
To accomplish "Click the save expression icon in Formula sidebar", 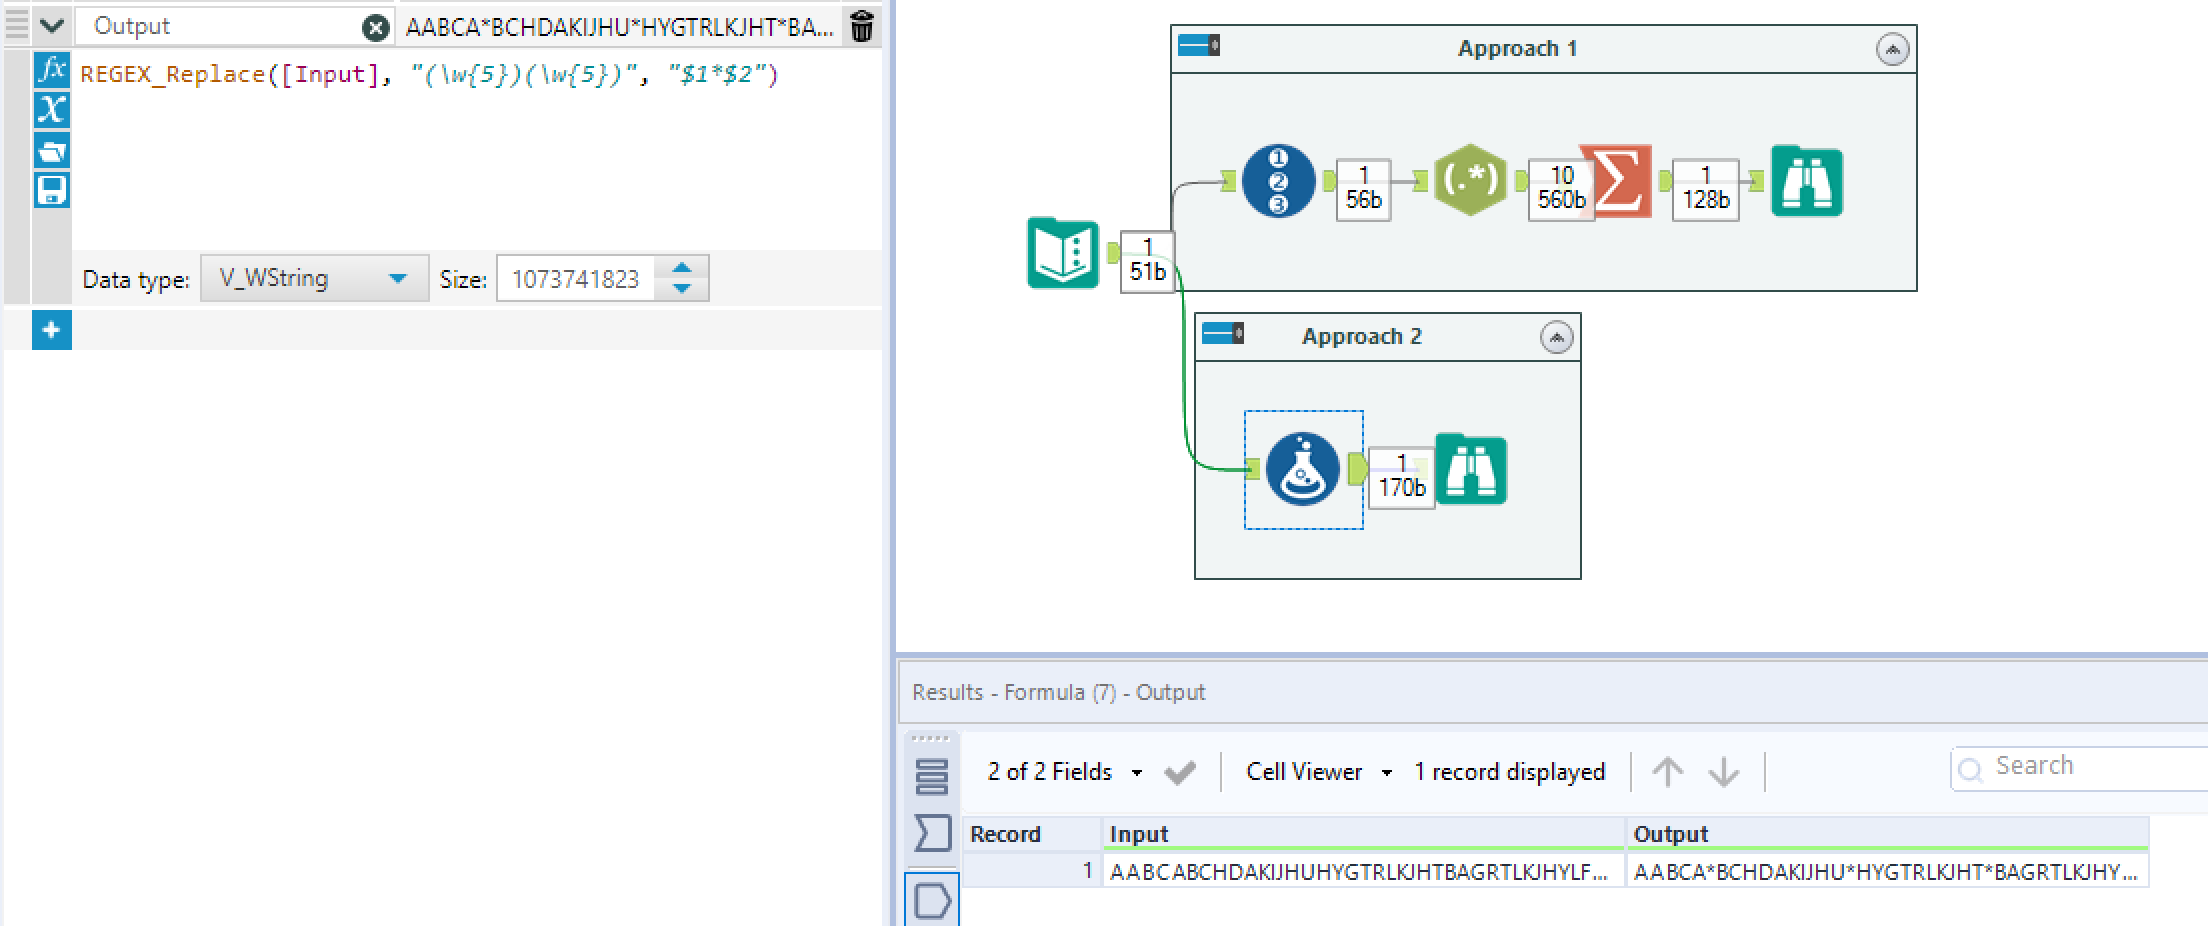I will tap(52, 190).
